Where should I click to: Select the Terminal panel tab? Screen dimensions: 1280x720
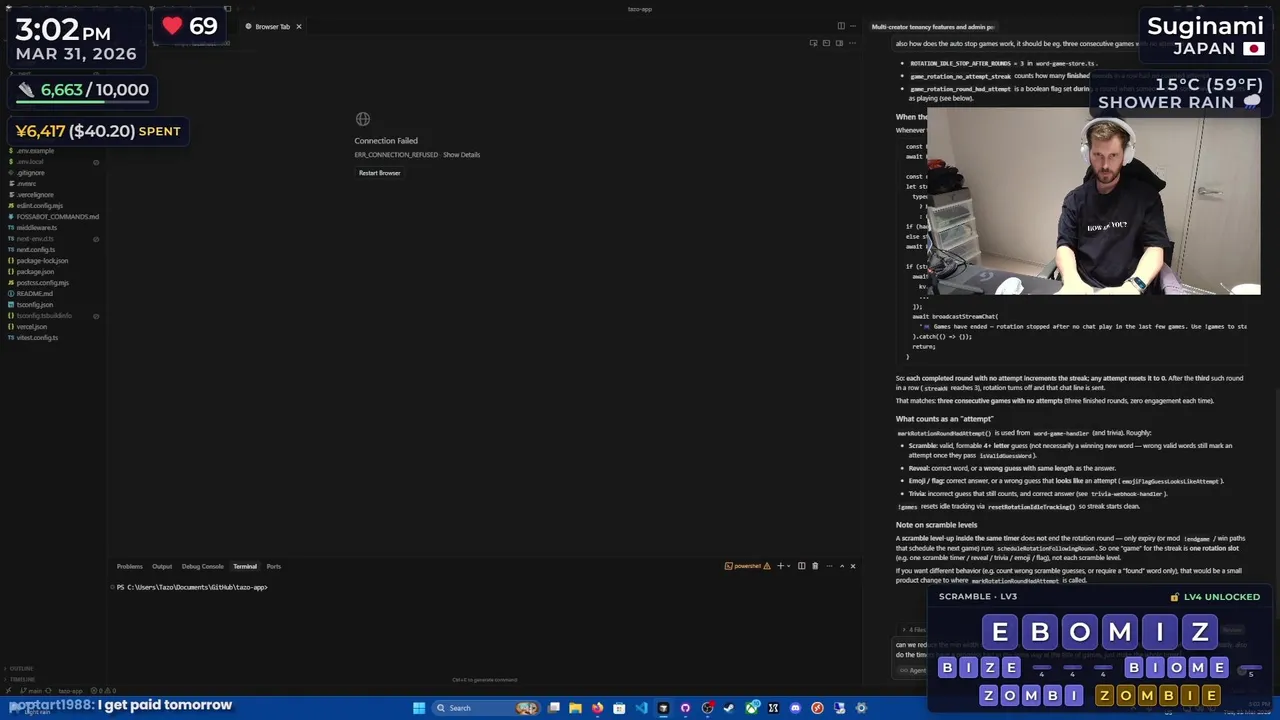[245, 567]
